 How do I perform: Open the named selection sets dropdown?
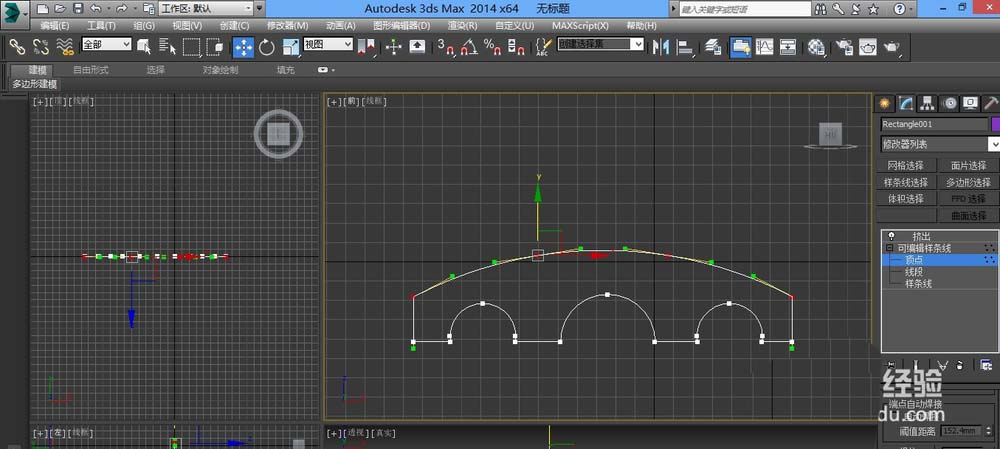601,44
